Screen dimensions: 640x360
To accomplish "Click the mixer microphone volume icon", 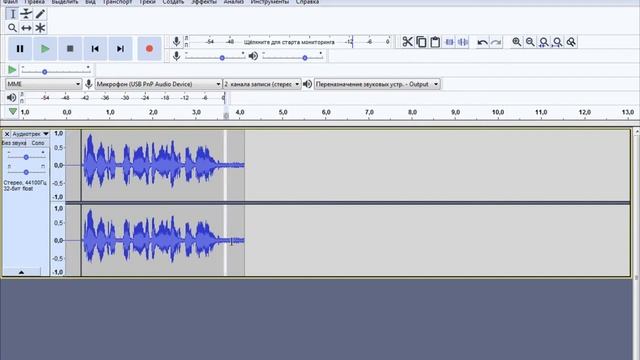I will (176, 56).
